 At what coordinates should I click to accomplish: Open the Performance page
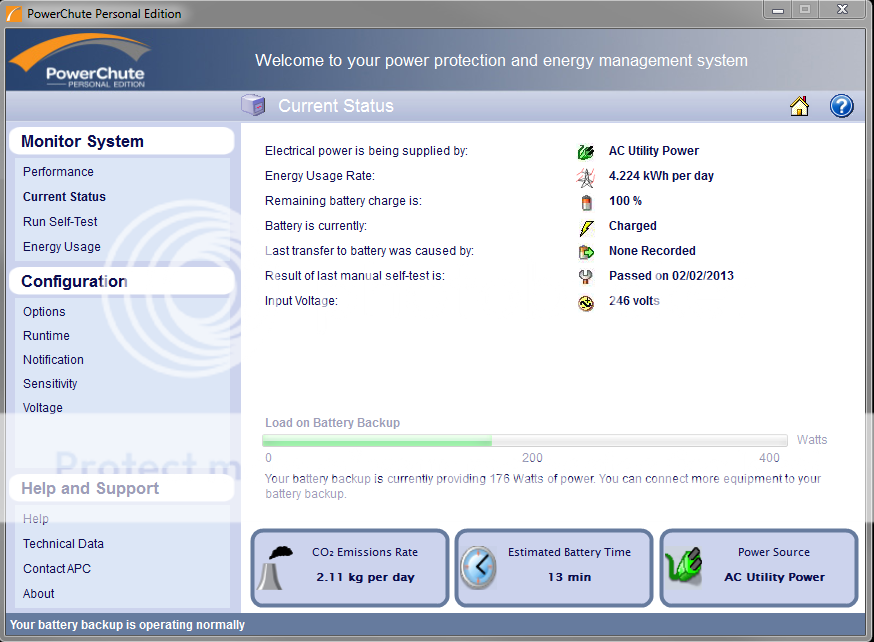click(58, 172)
